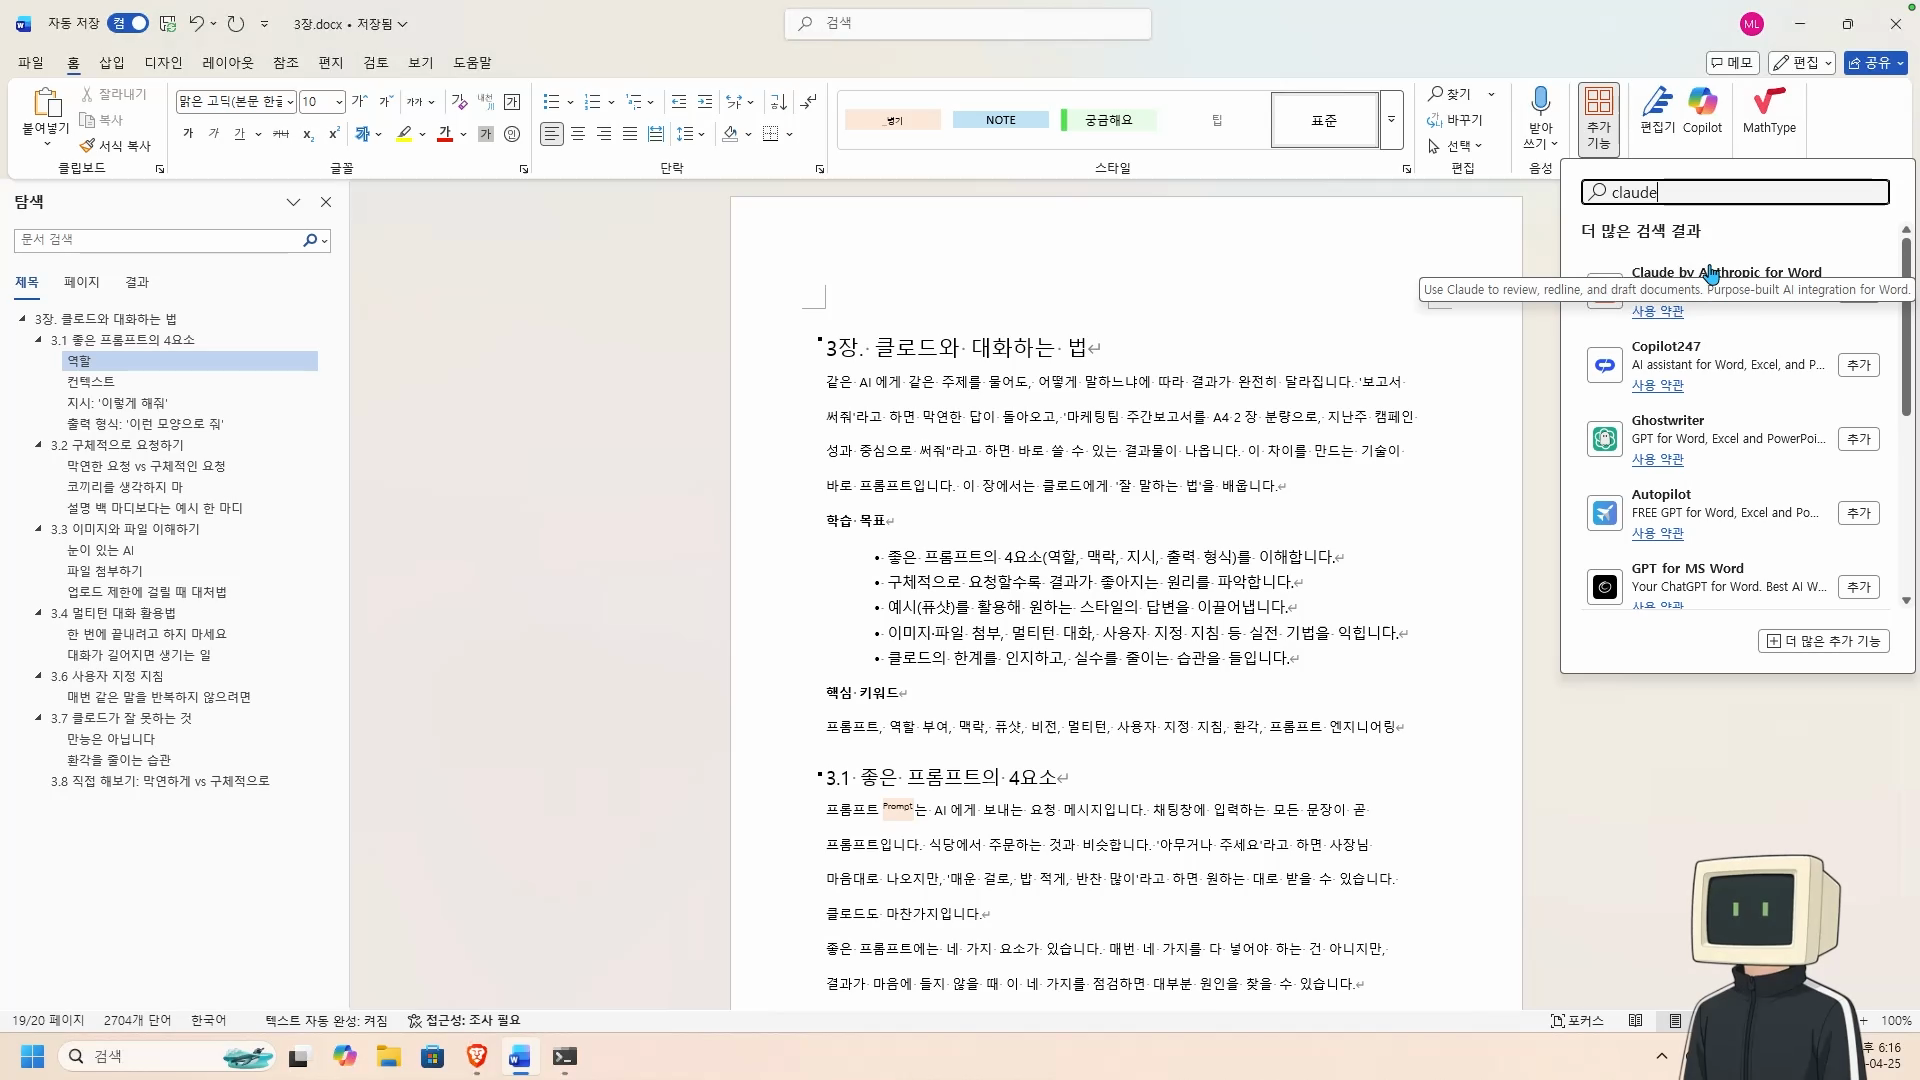Switch to 페이지 tab in navigation pane
Viewport: 1920px width, 1080px height.
tap(81, 282)
